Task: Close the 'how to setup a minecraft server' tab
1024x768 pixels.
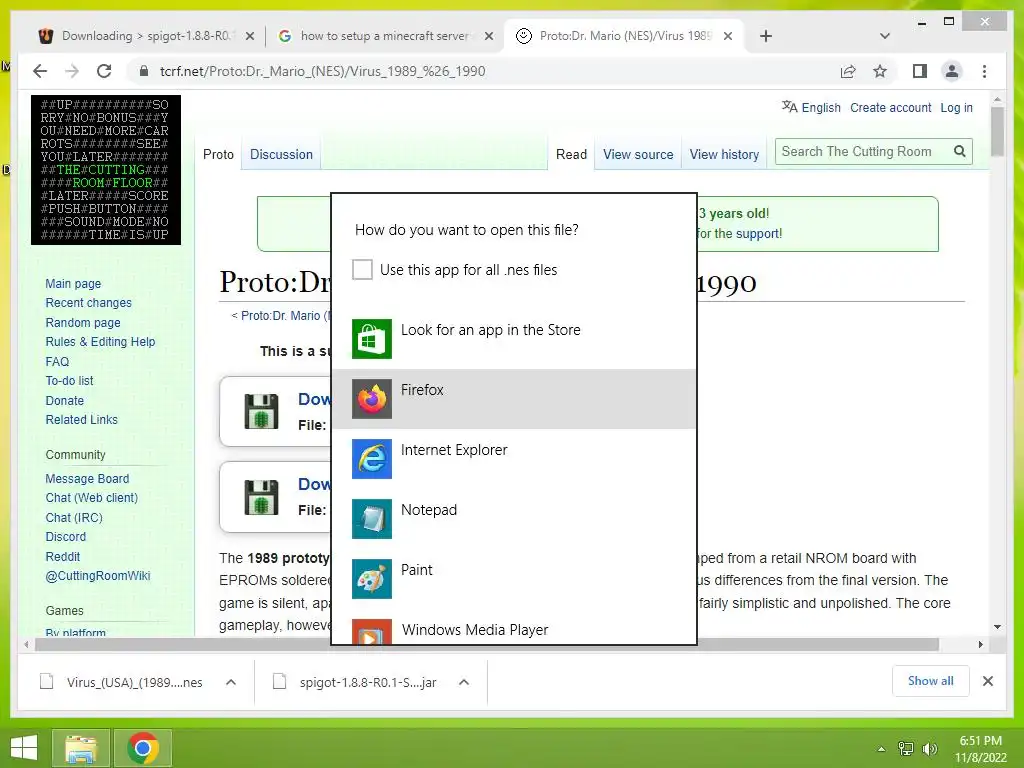Action: 488,36
